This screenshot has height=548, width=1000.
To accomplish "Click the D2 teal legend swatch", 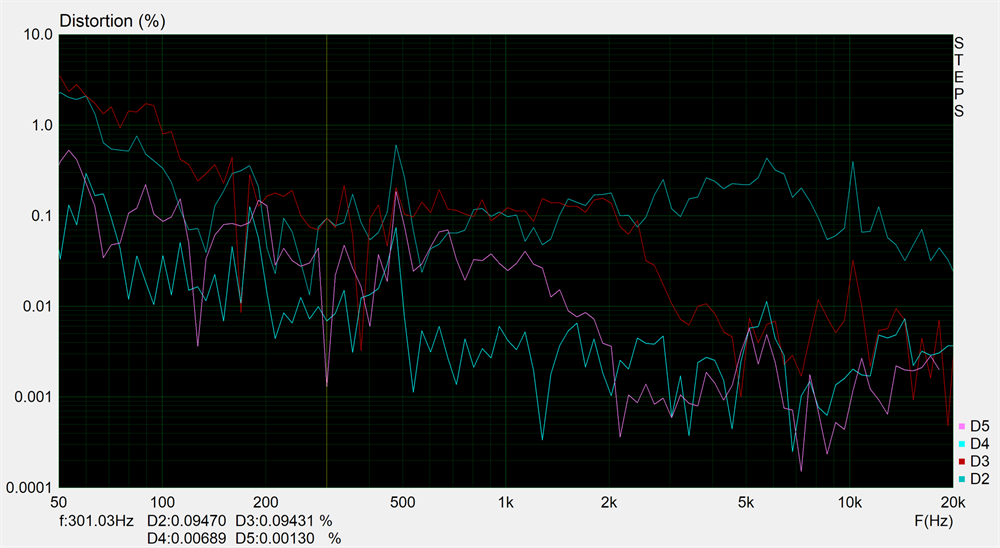I will coord(962,479).
